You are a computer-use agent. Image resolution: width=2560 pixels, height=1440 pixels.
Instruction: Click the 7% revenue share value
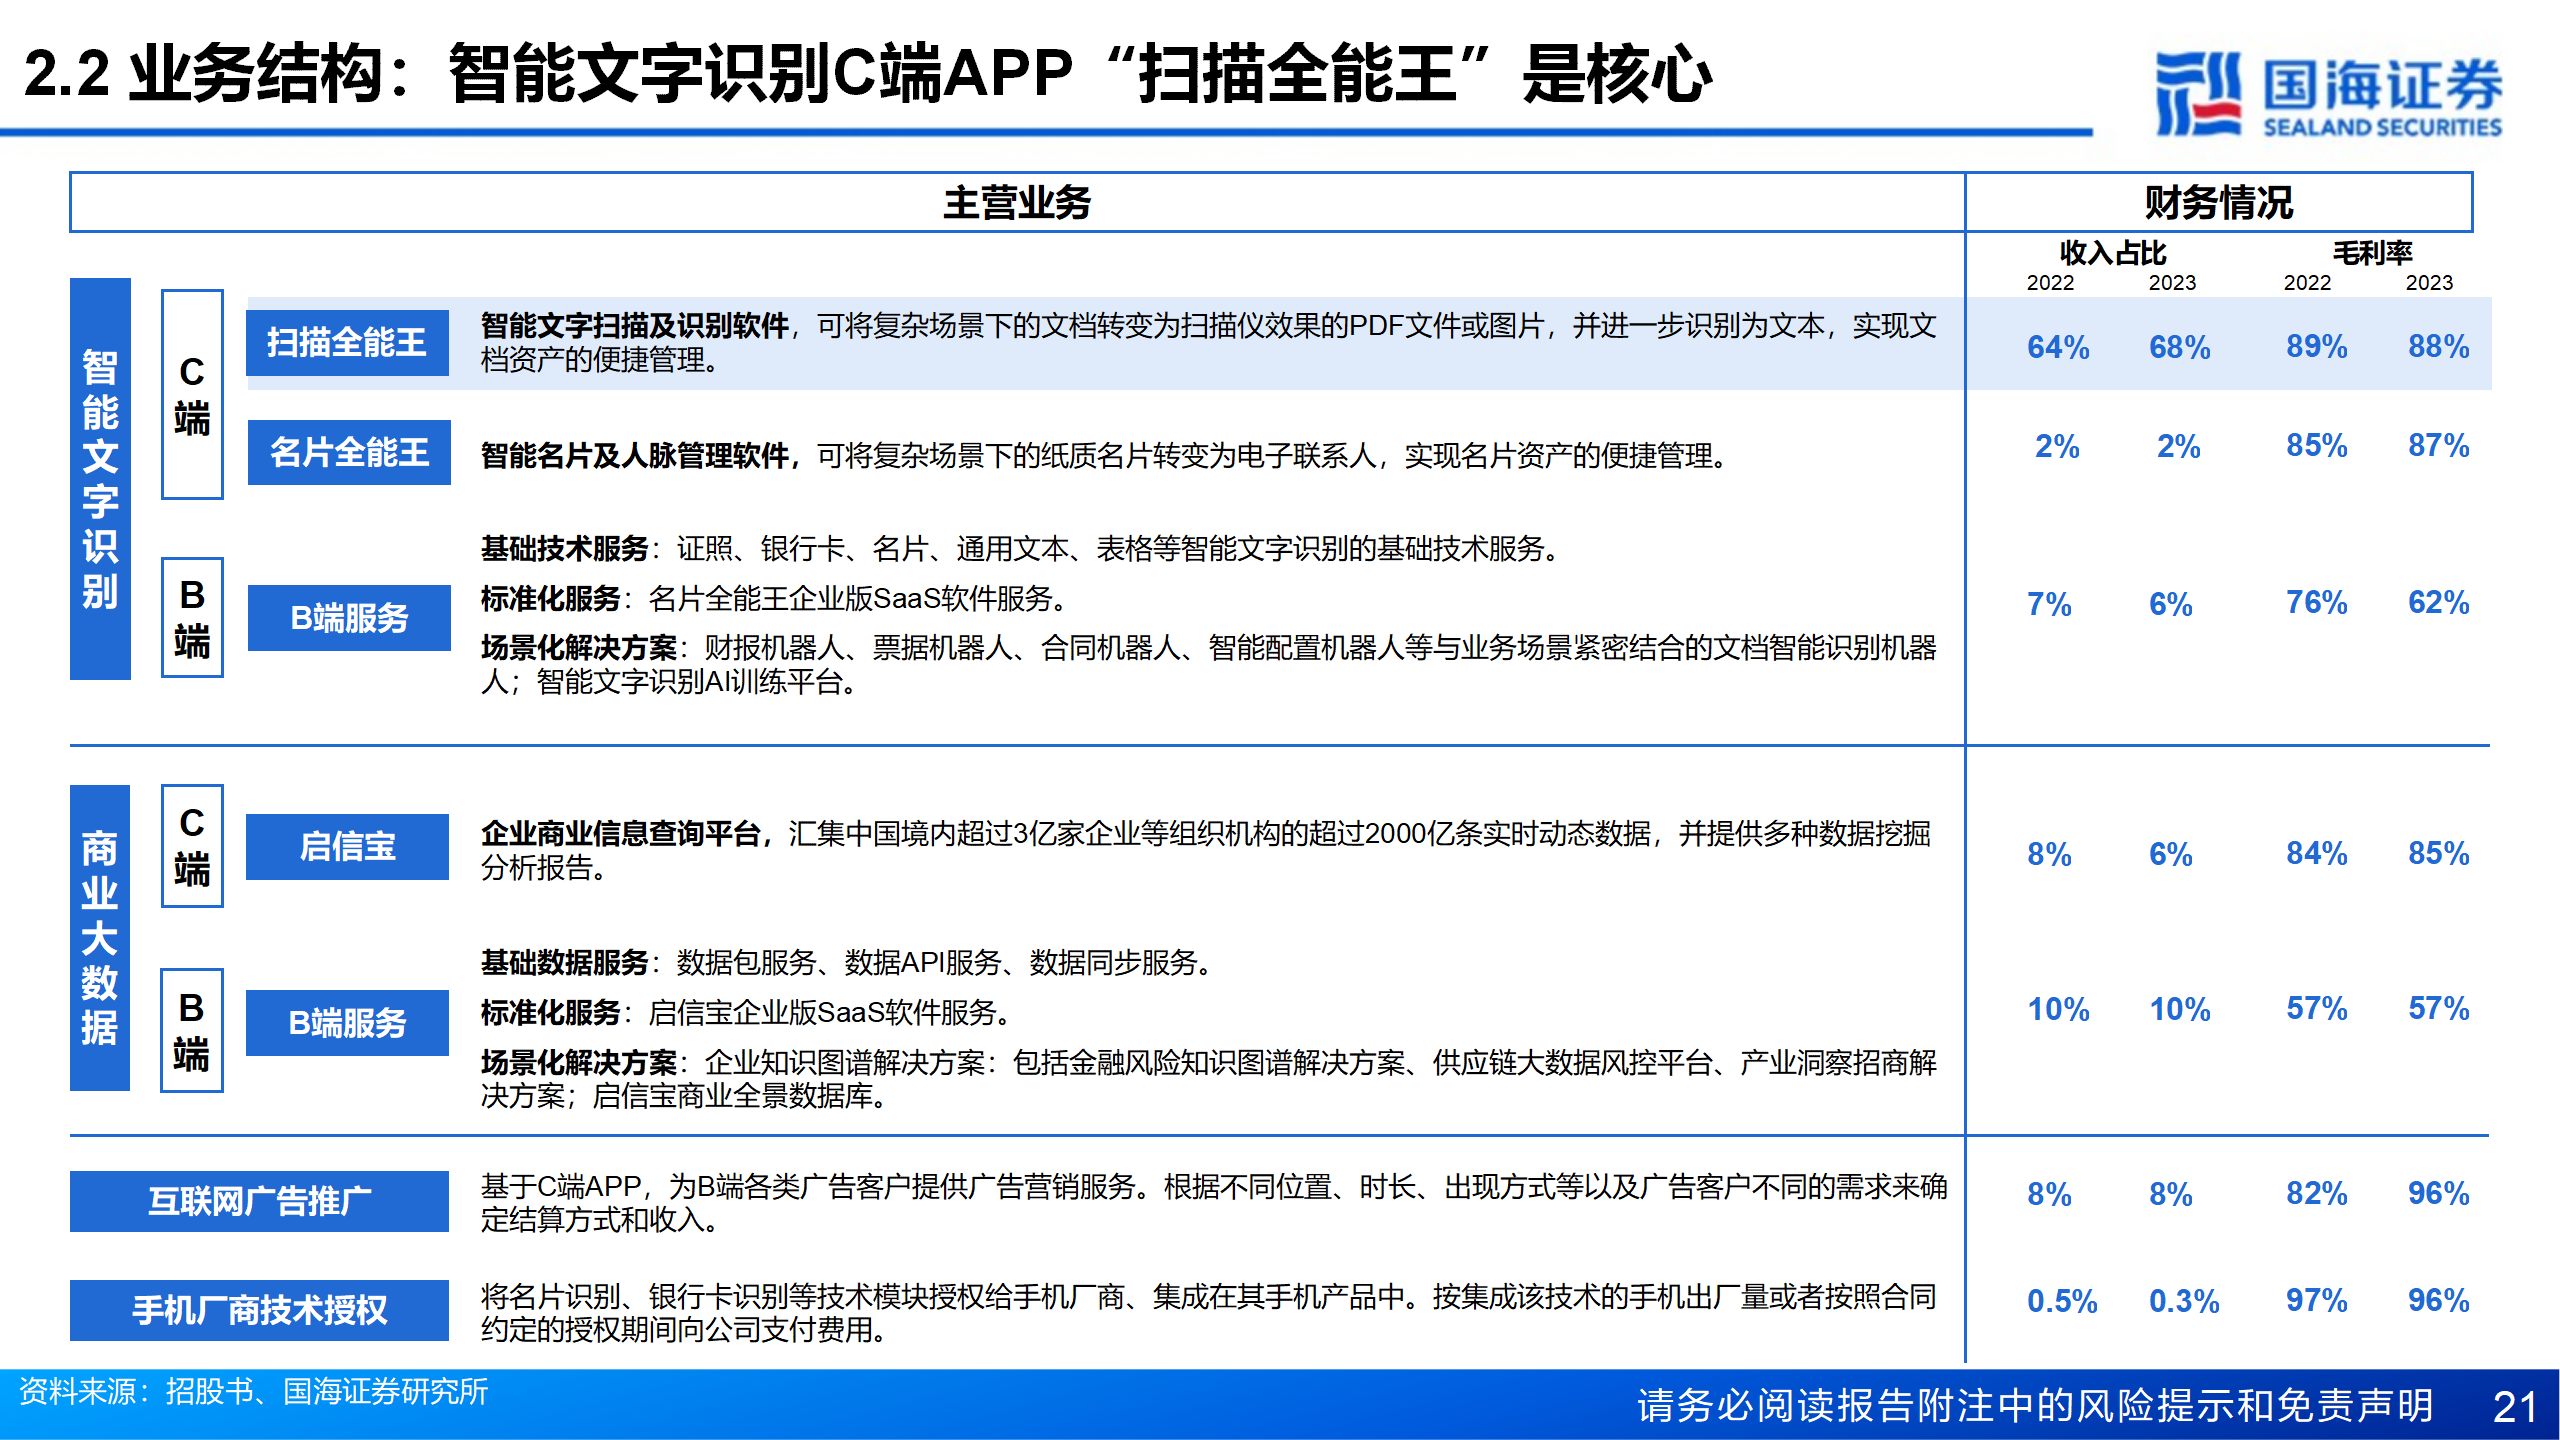coord(2049,604)
